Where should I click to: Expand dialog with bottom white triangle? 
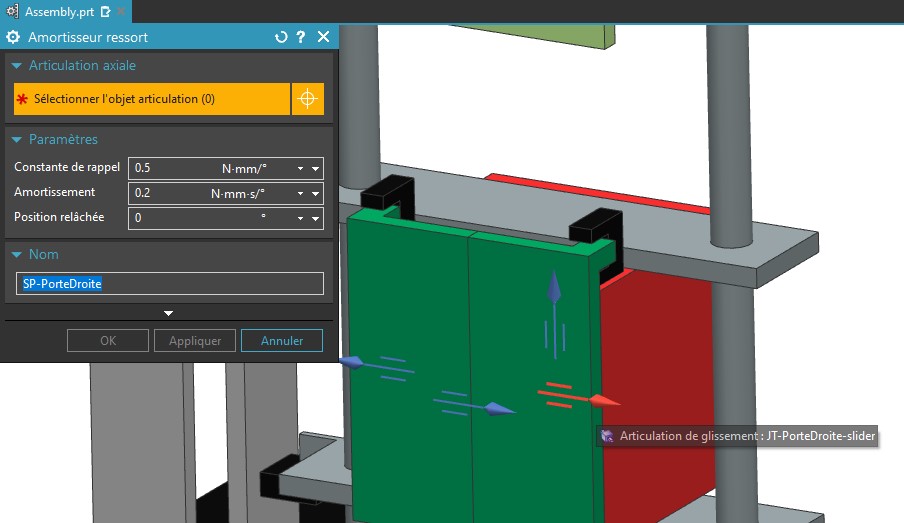(168, 313)
